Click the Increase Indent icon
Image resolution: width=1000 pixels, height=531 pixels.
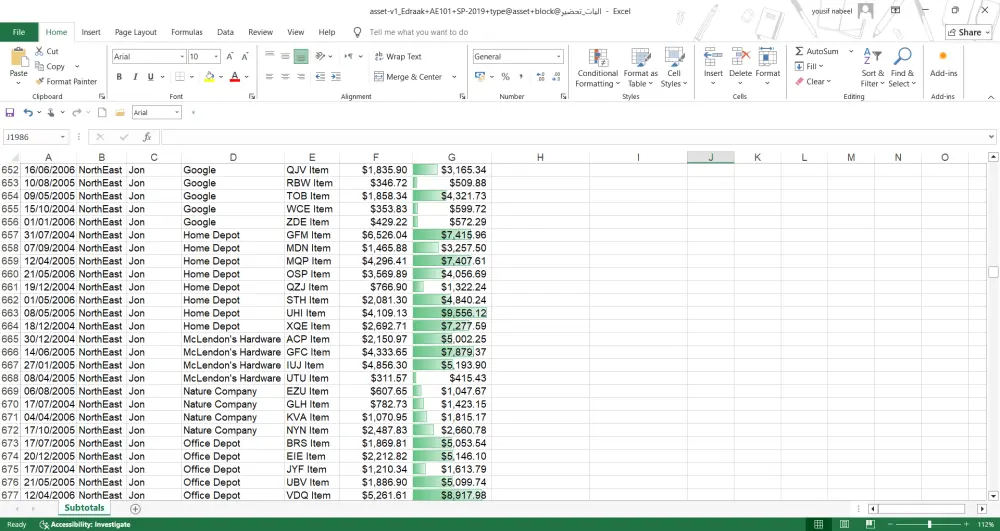335,76
